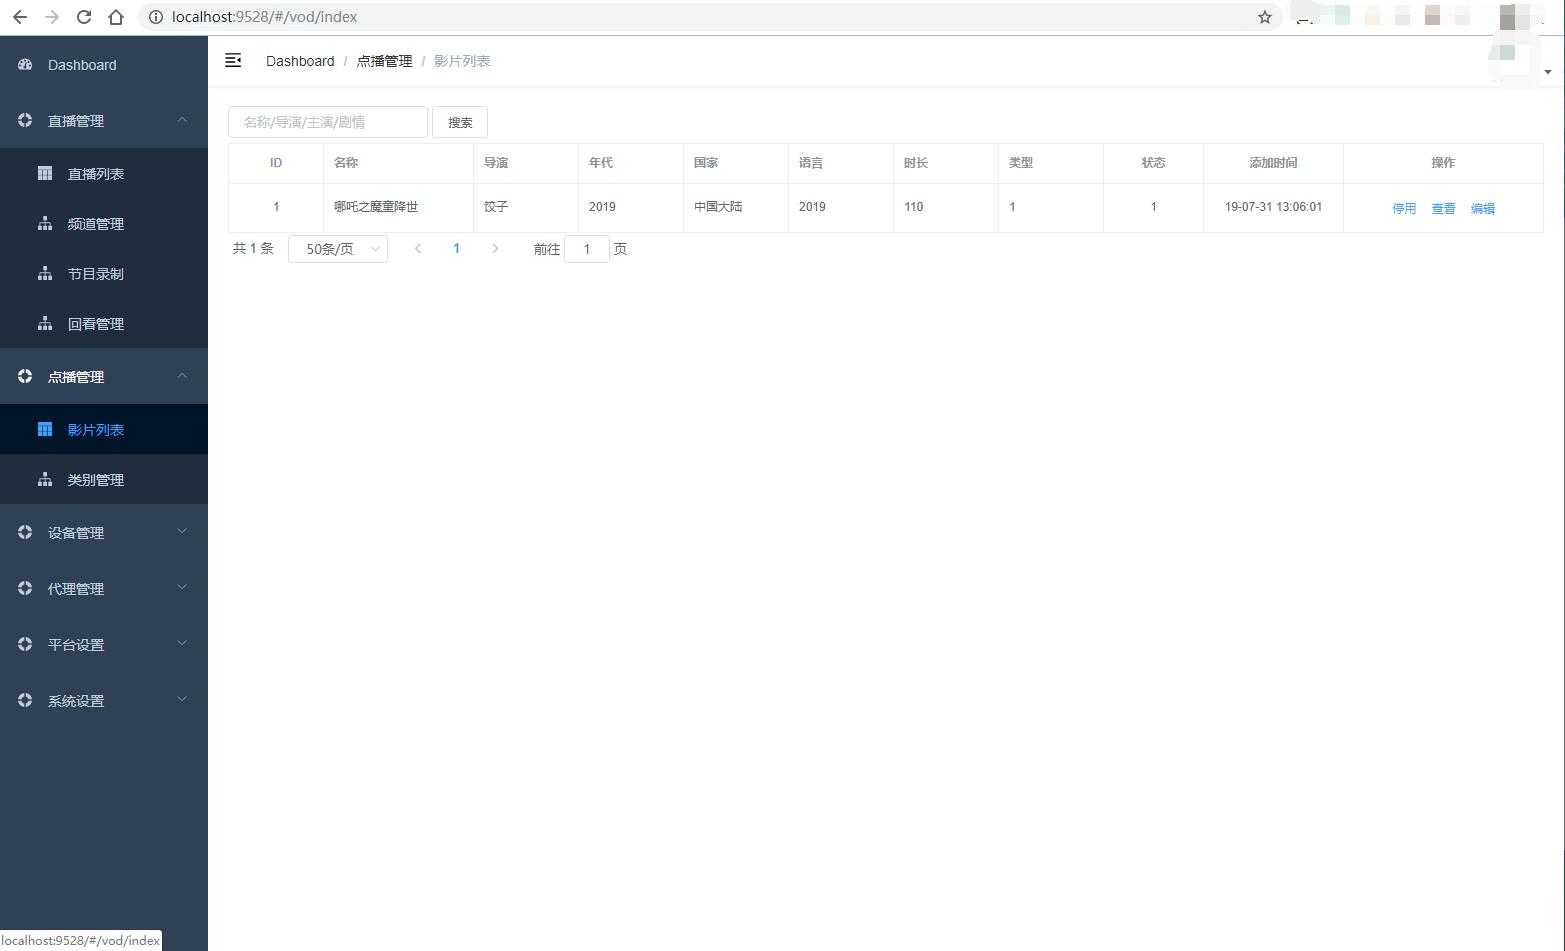
Task: Go to next page arrow in pagination
Action: (x=495, y=249)
